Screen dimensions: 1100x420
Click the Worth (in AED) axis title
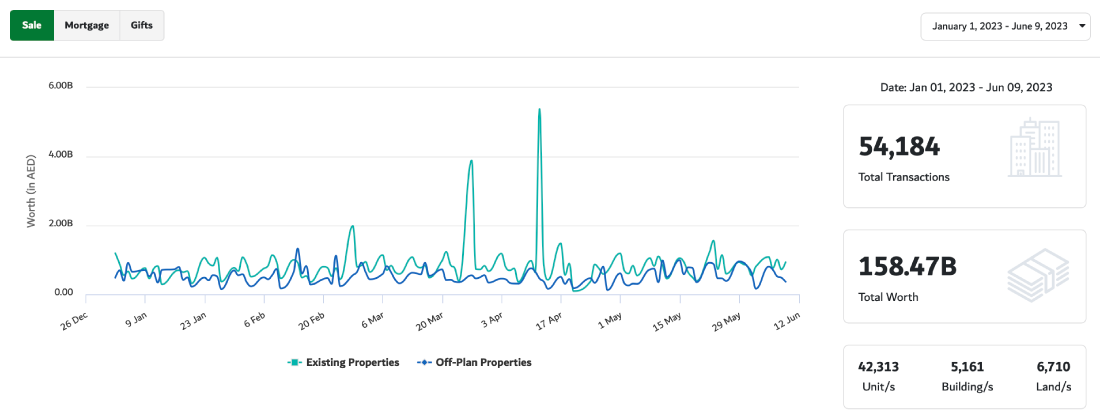click(31, 190)
